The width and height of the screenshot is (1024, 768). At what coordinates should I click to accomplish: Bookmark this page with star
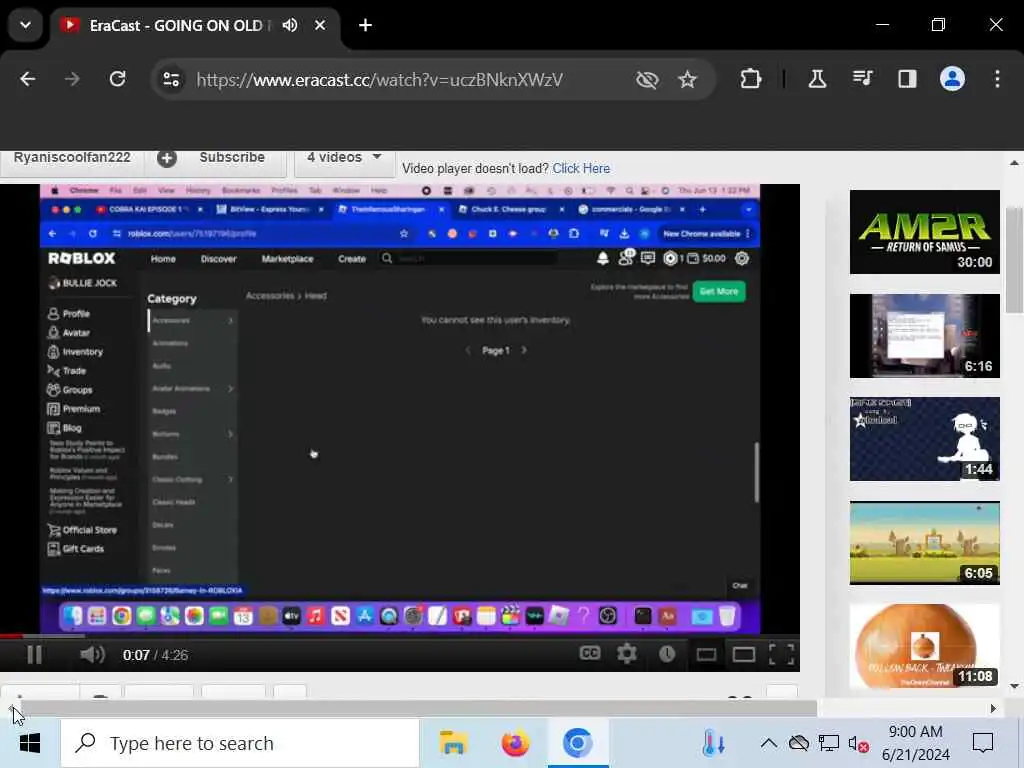pyautogui.click(x=687, y=80)
